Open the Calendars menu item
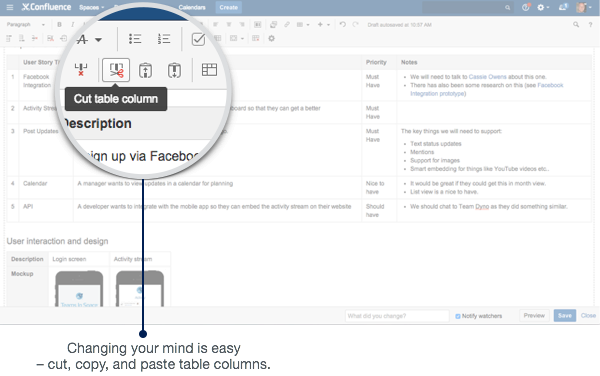This screenshot has height=376, width=600. [x=192, y=7]
